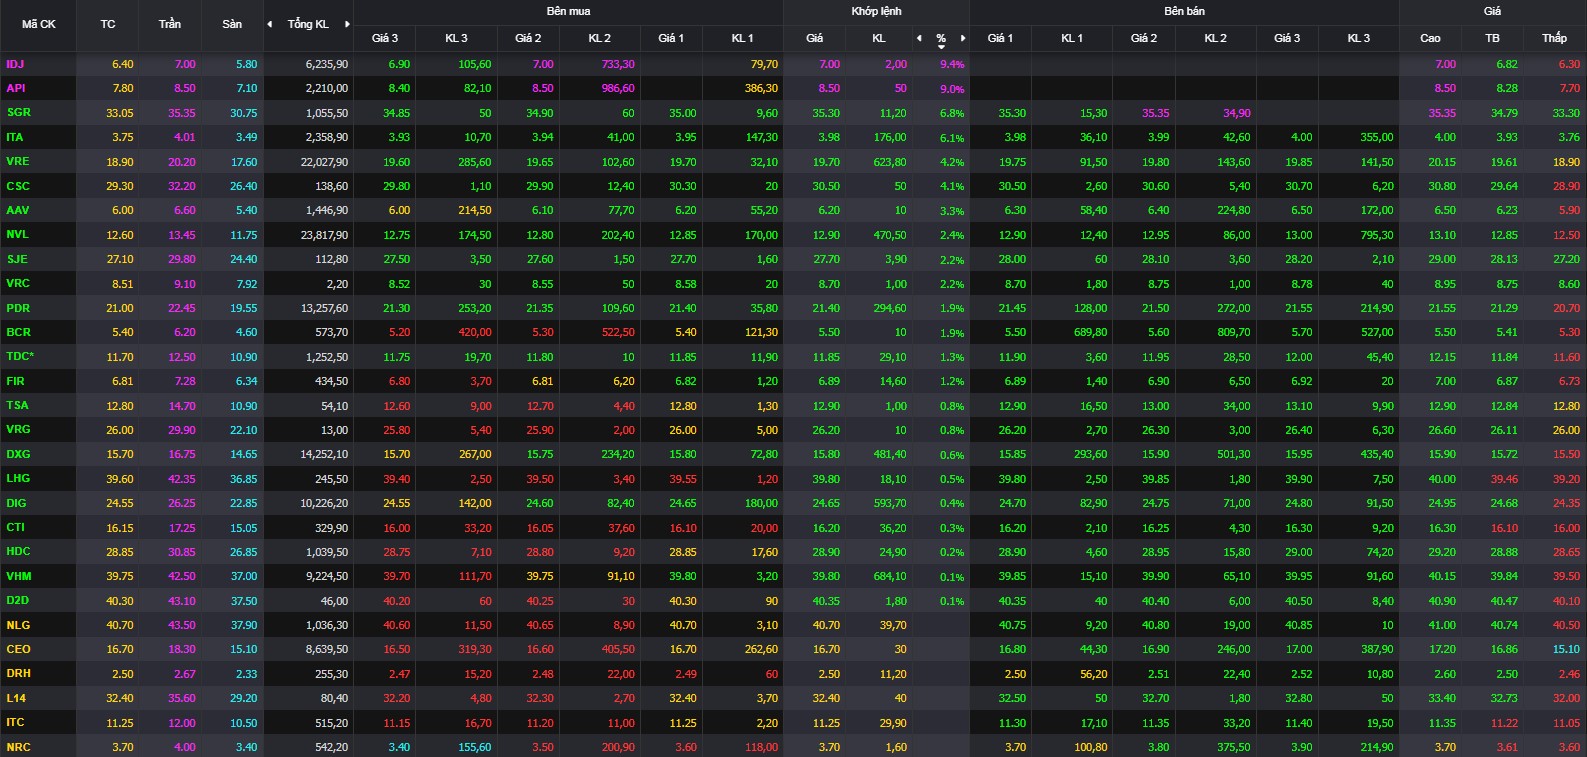Image resolution: width=1587 pixels, height=757 pixels.
Task: Open the PDR ticker symbol
Action: [x=17, y=308]
